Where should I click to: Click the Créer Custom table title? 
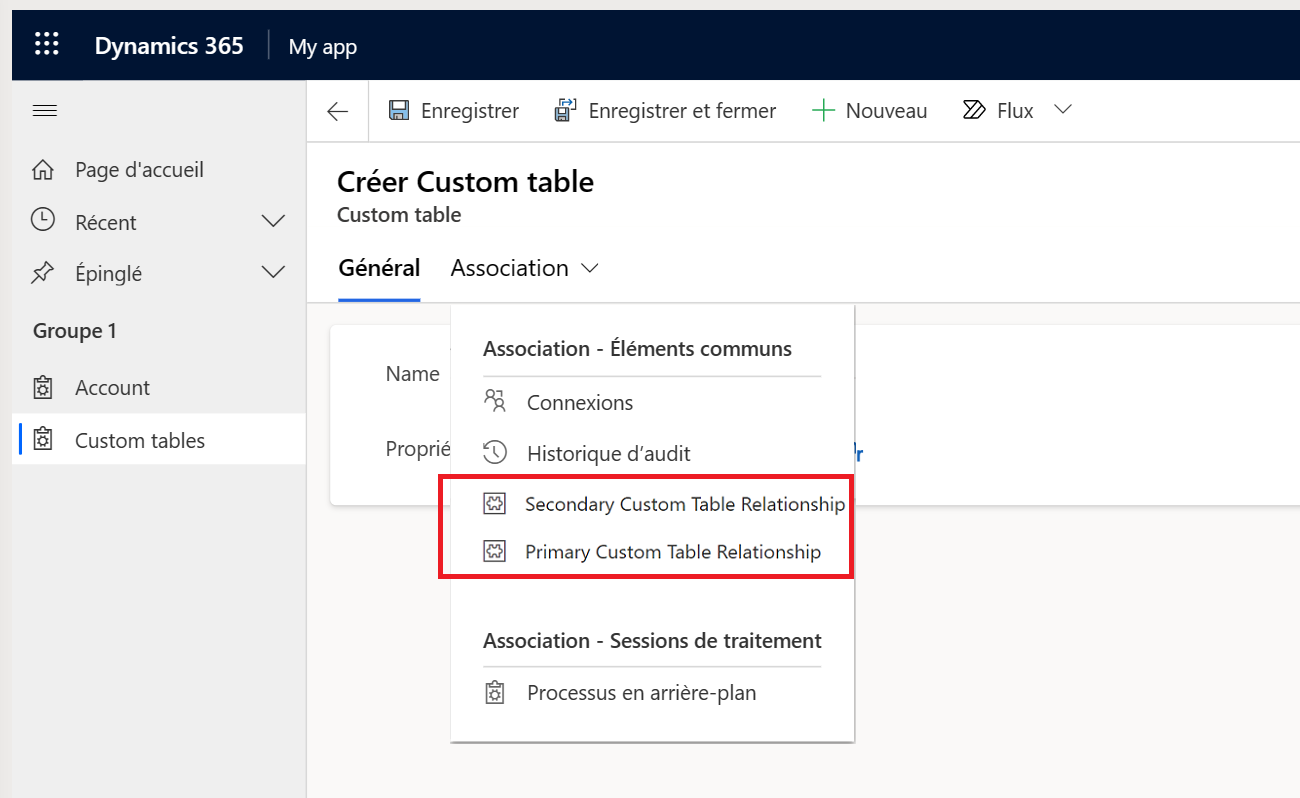(x=465, y=182)
